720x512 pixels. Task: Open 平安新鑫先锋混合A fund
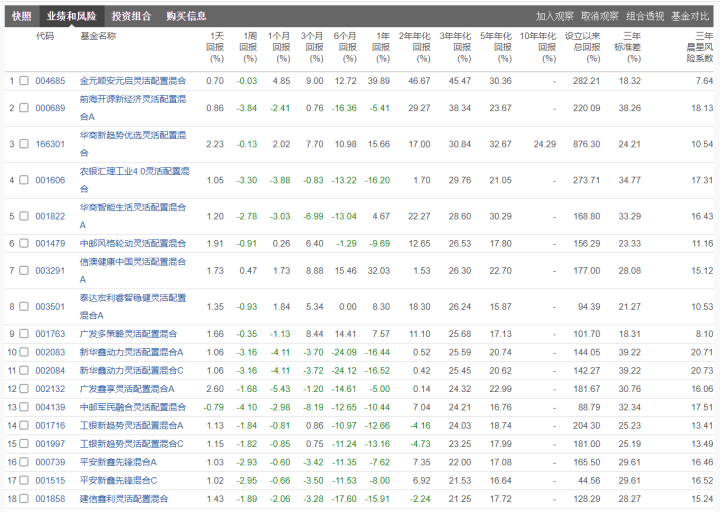[118, 462]
